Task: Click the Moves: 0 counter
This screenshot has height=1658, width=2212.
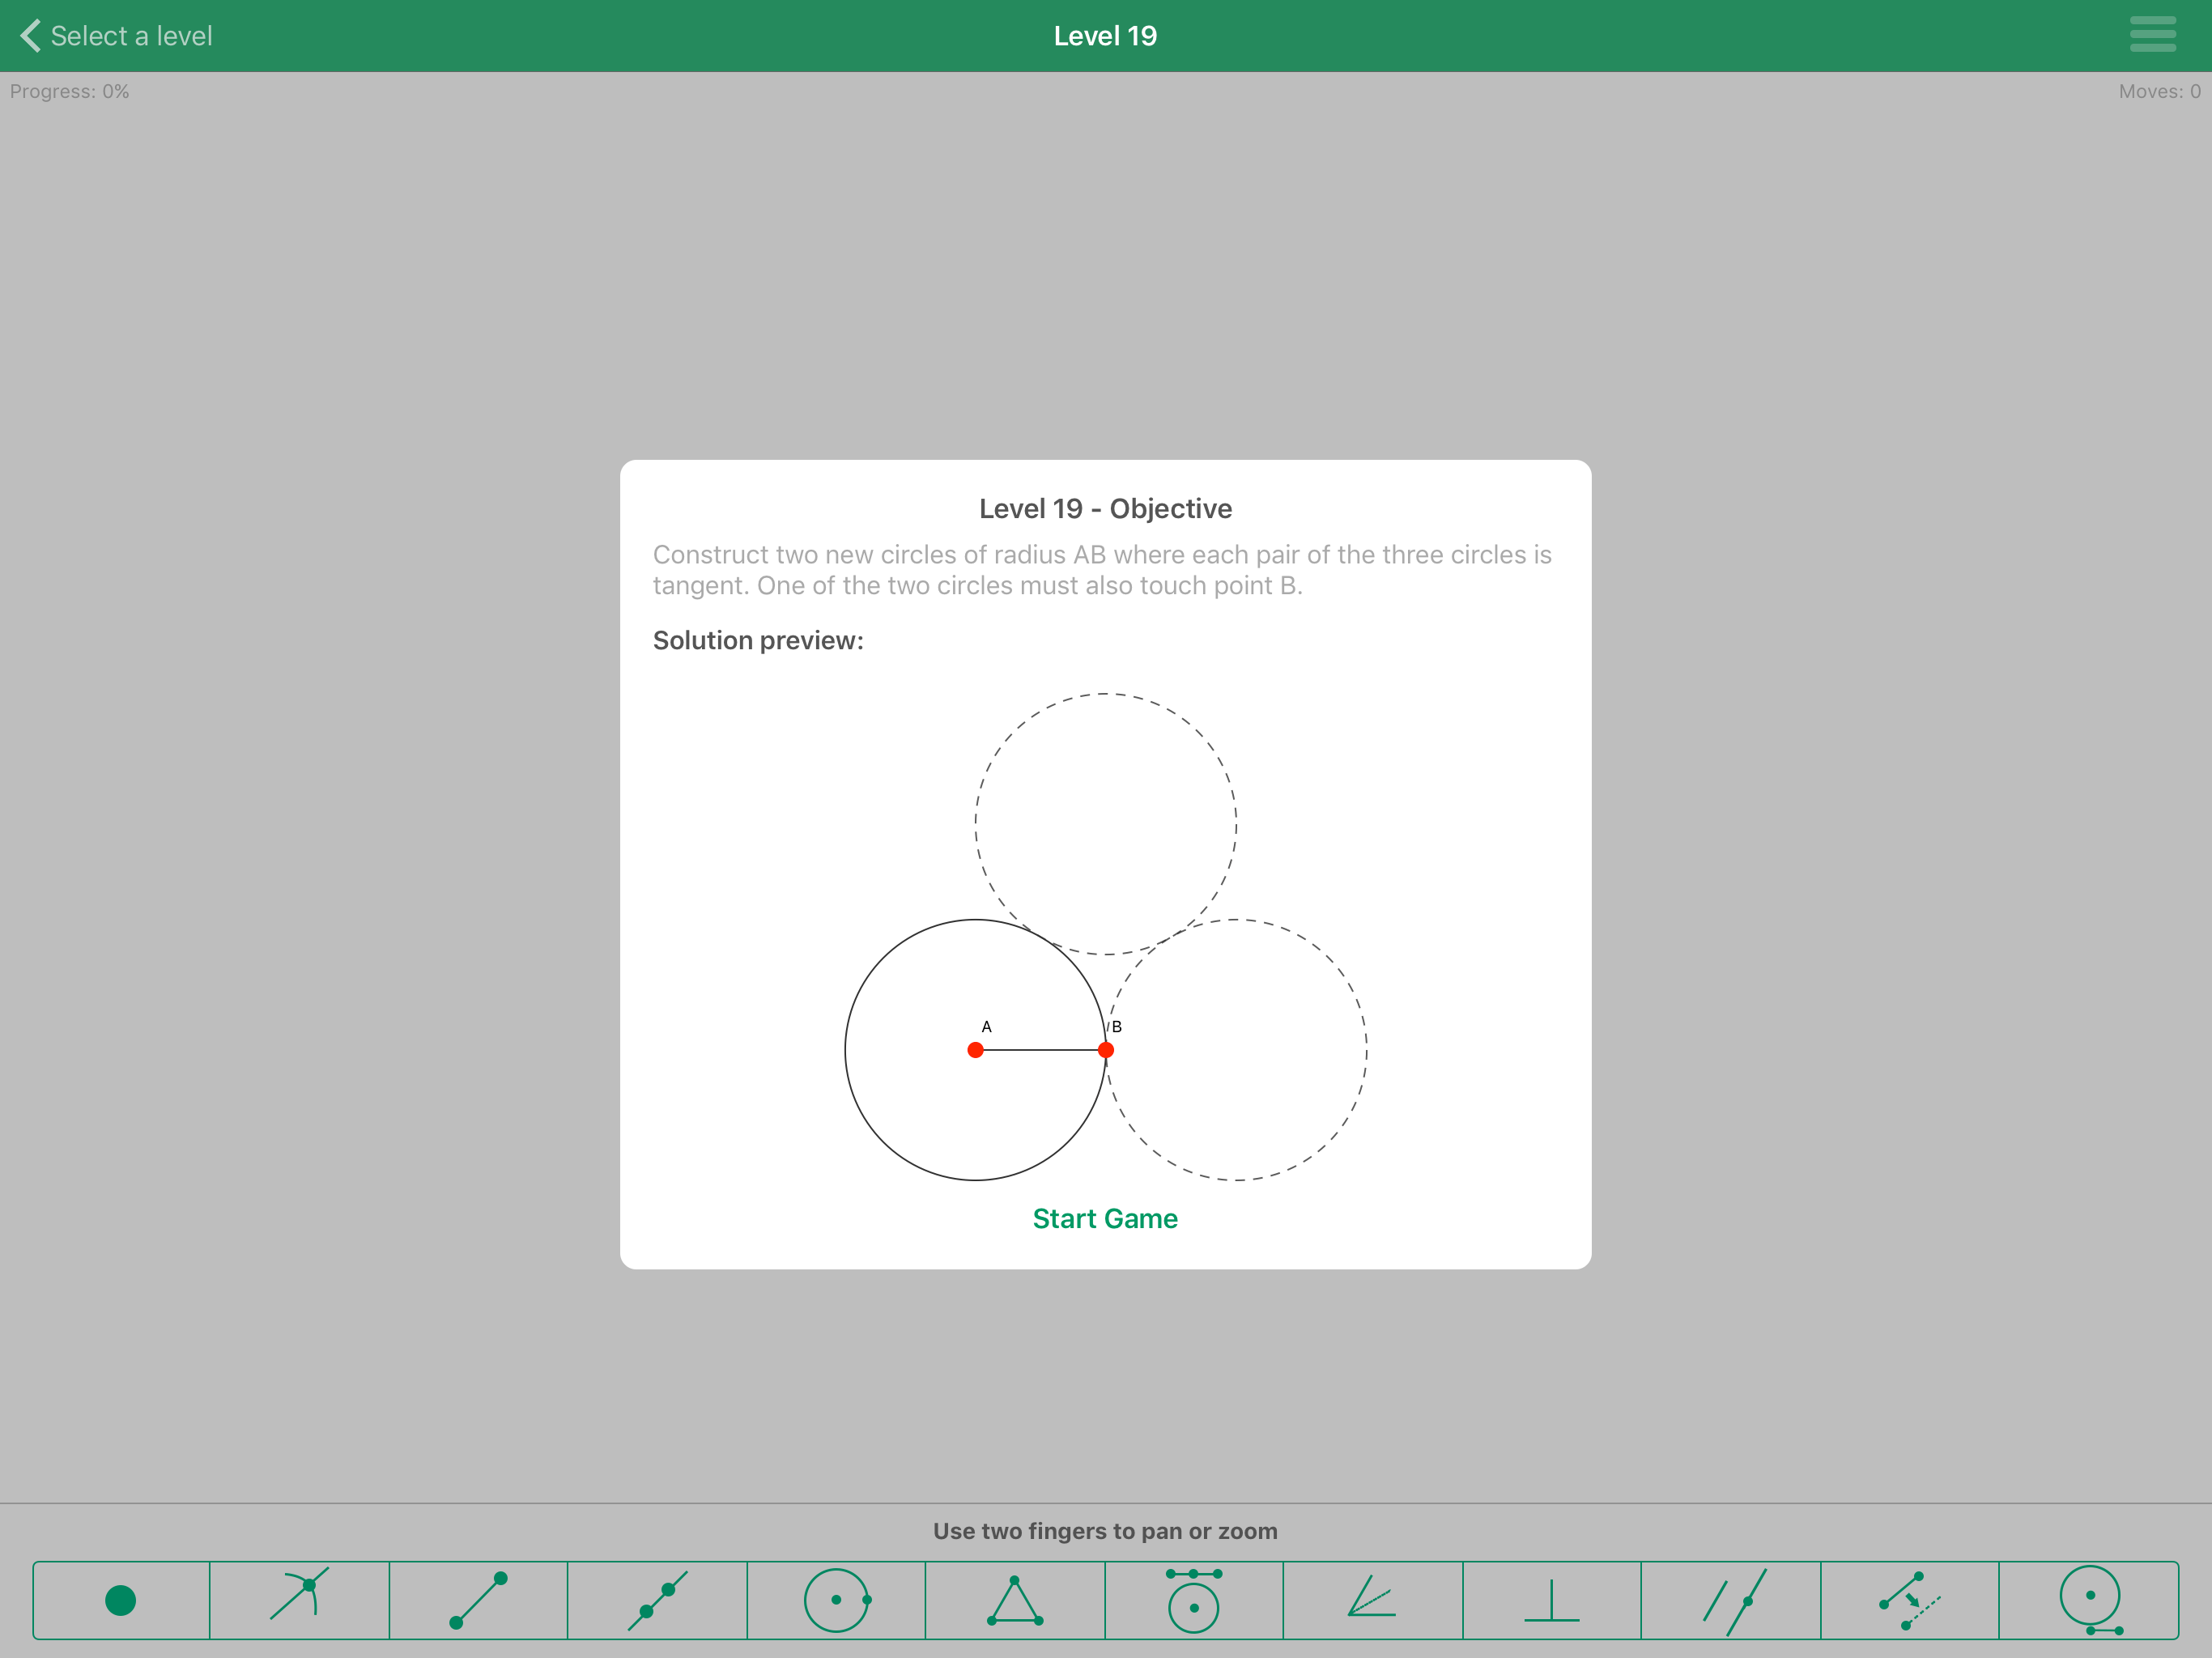Action: point(2159,91)
